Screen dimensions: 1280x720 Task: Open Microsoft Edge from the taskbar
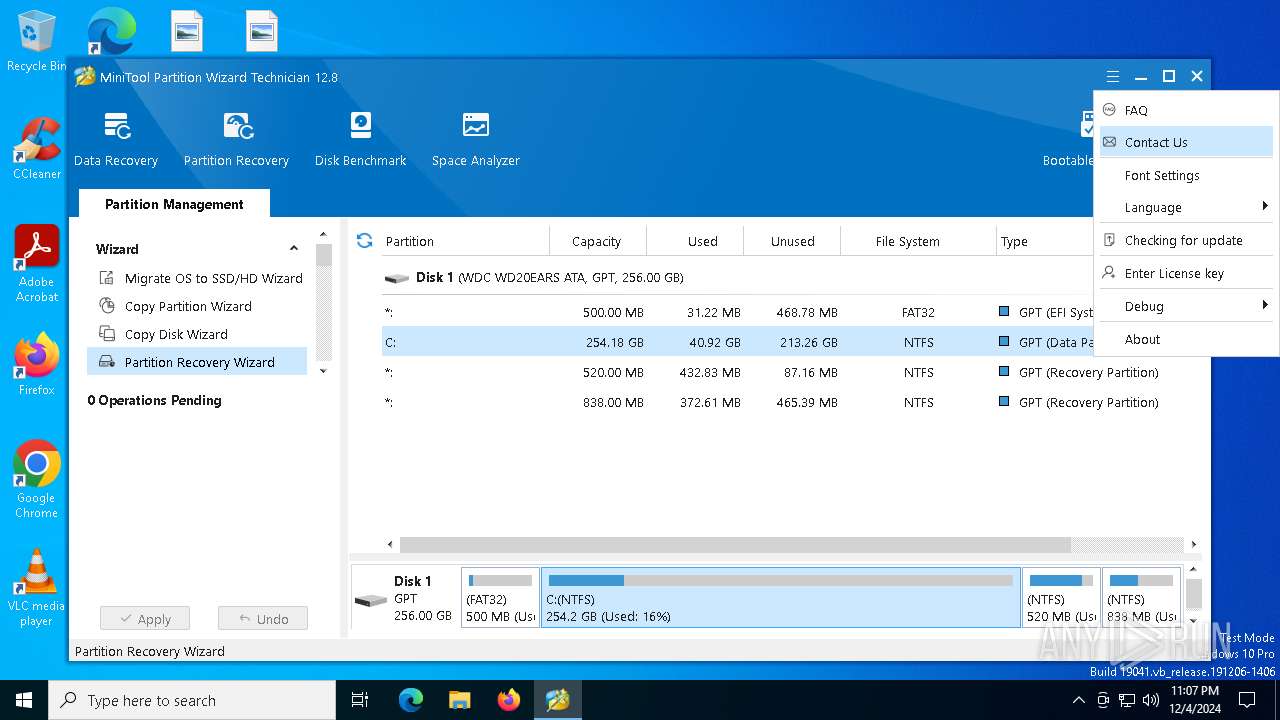point(411,700)
